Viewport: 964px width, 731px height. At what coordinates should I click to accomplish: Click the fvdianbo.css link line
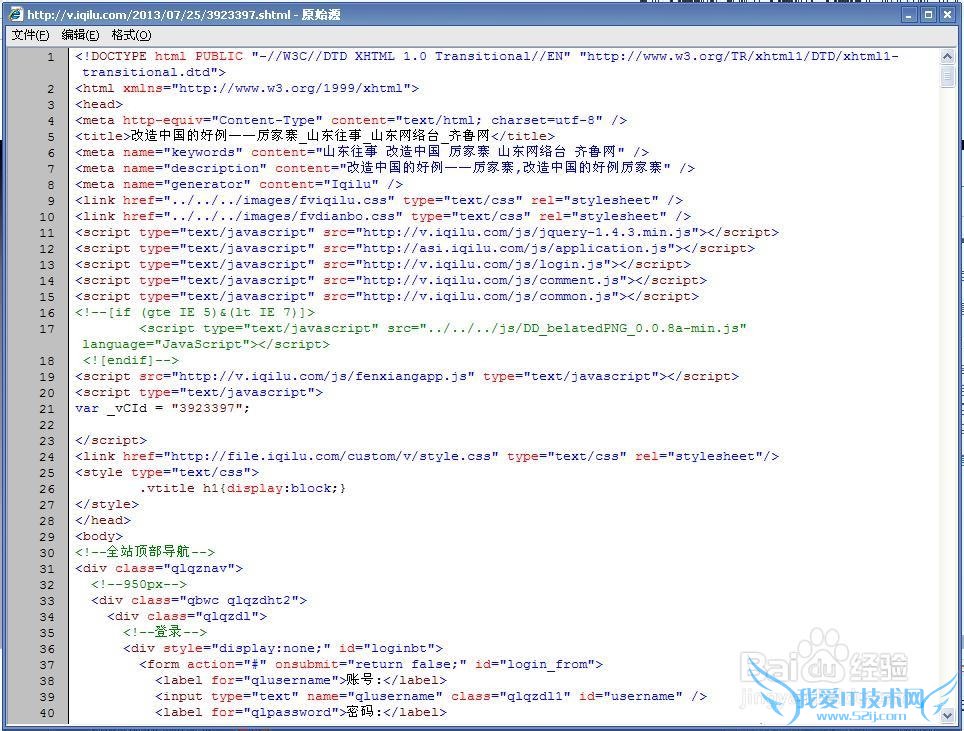(x=383, y=216)
